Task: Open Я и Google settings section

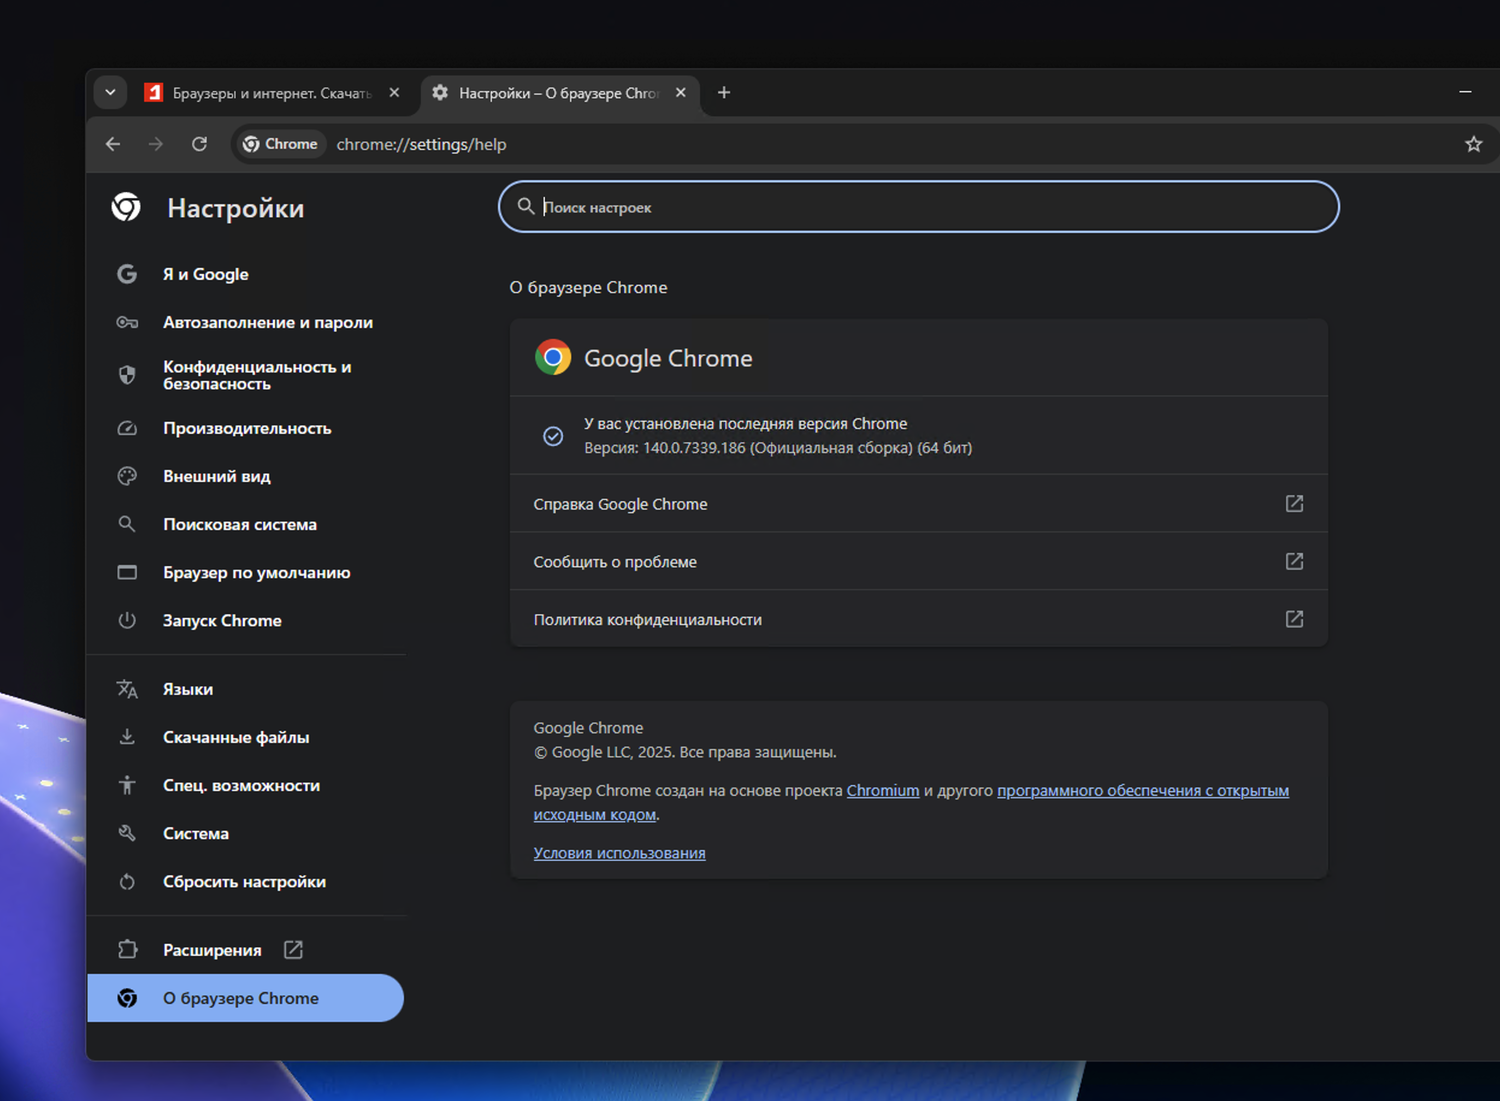Action: pos(245,274)
